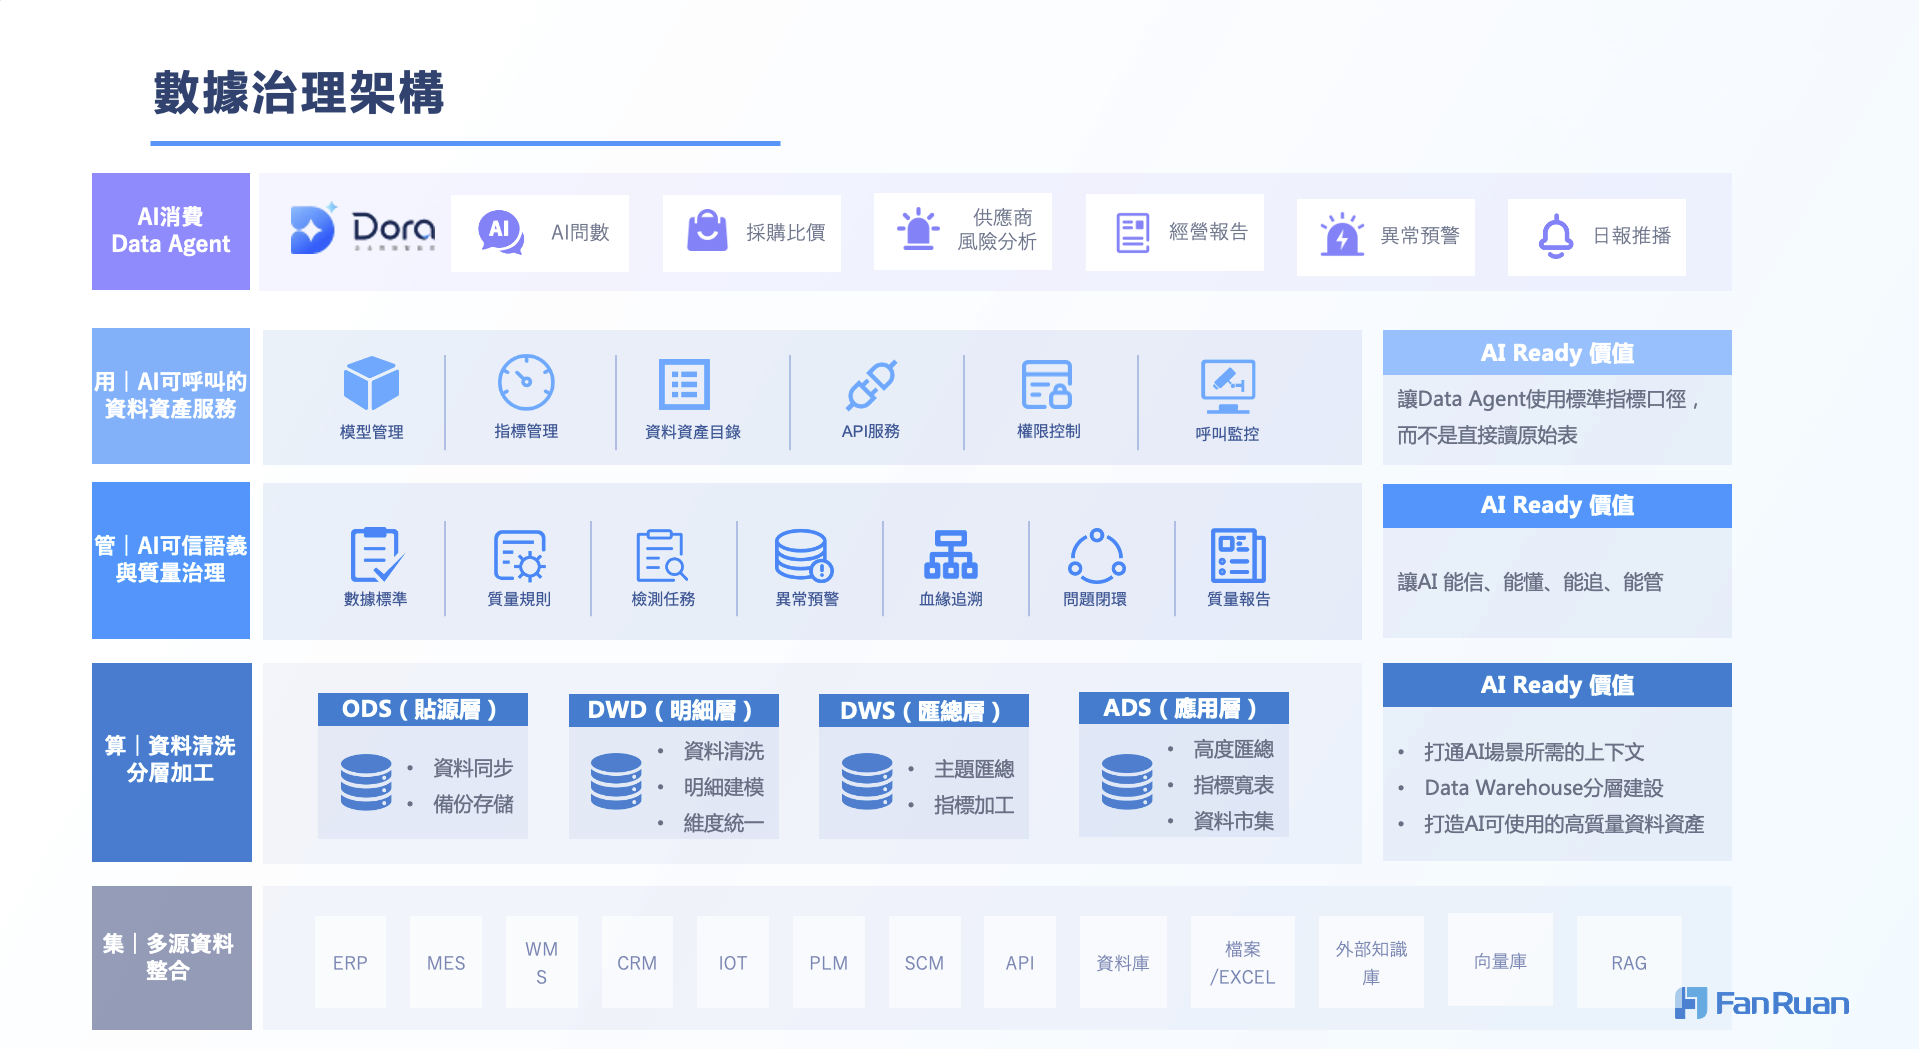
Task: Click the bullet 備份存儲
Action: (x=473, y=804)
